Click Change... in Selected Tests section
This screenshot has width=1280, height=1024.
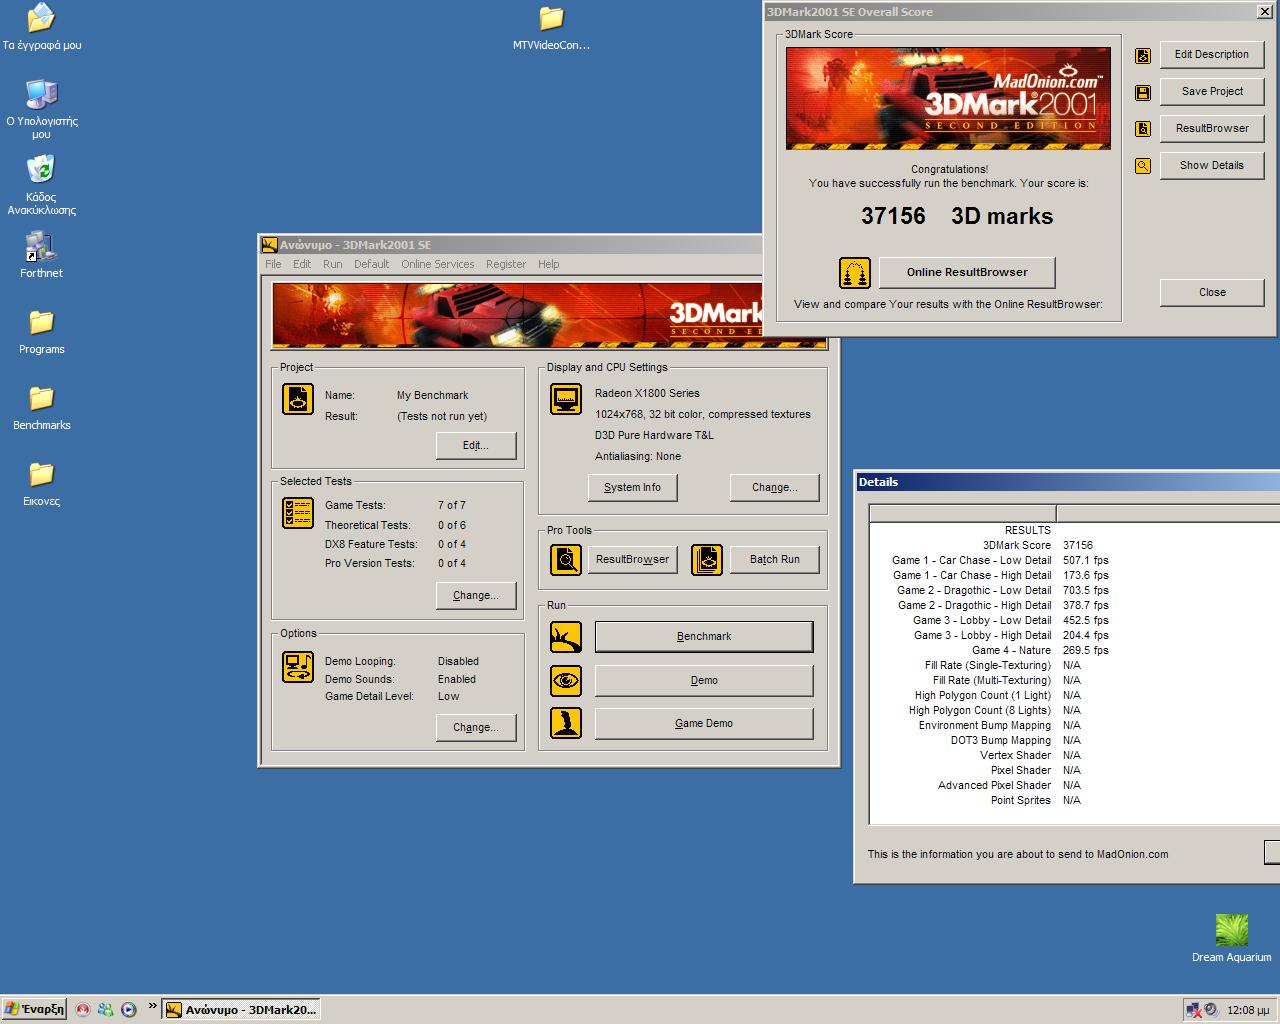point(476,595)
